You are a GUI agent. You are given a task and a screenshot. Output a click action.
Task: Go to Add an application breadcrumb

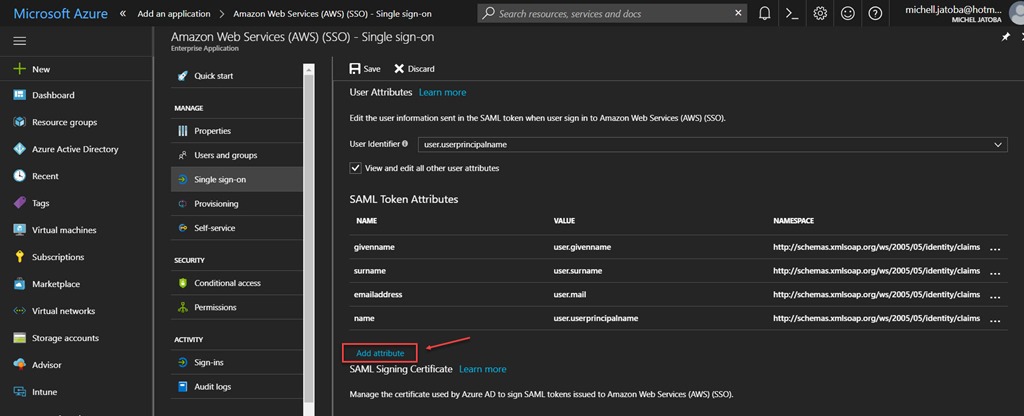tap(174, 13)
